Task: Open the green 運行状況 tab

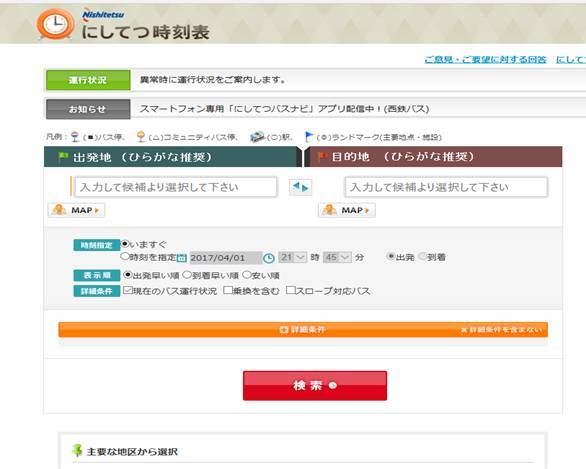Action: [88, 80]
